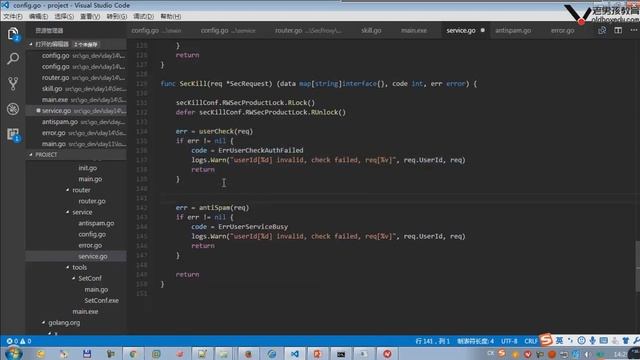Click the Internet Explorer taskbar icon

pos(272,354)
